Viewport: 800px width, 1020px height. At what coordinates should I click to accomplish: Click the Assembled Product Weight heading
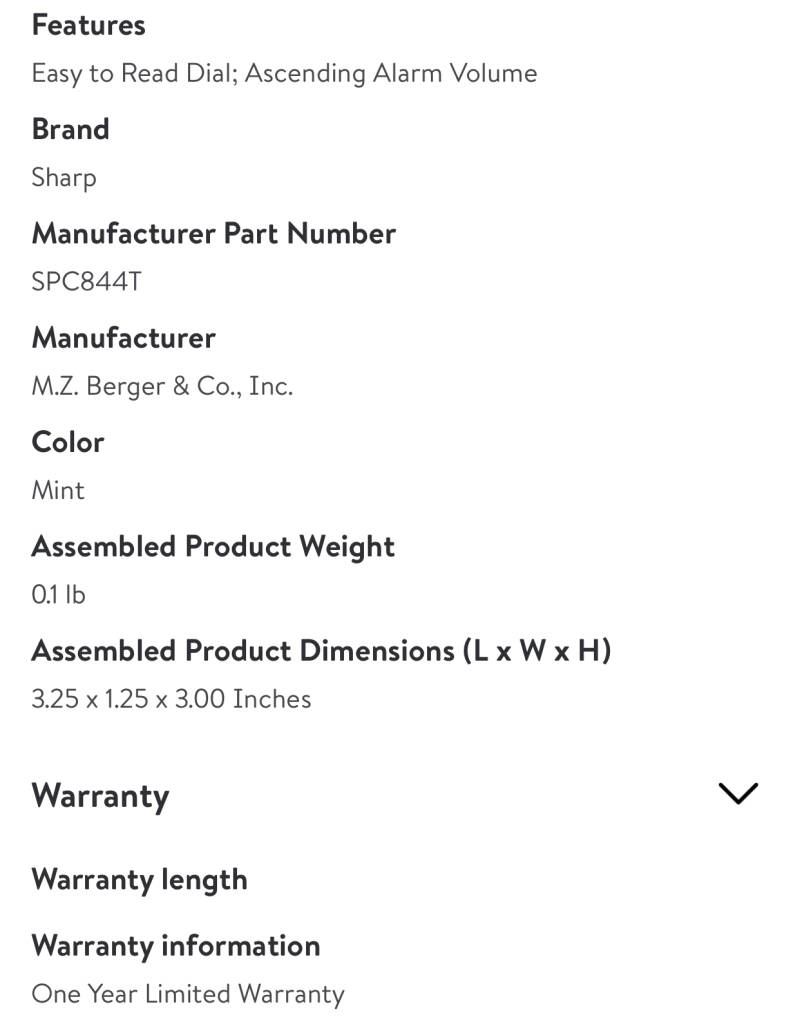tap(213, 546)
